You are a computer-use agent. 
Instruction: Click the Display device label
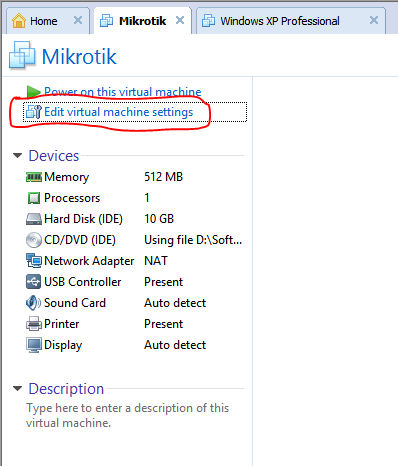pyautogui.click(x=63, y=345)
